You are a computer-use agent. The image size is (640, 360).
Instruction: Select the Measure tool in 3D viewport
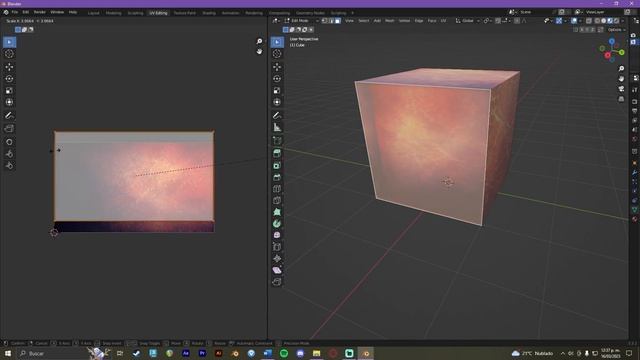[x=277, y=128]
